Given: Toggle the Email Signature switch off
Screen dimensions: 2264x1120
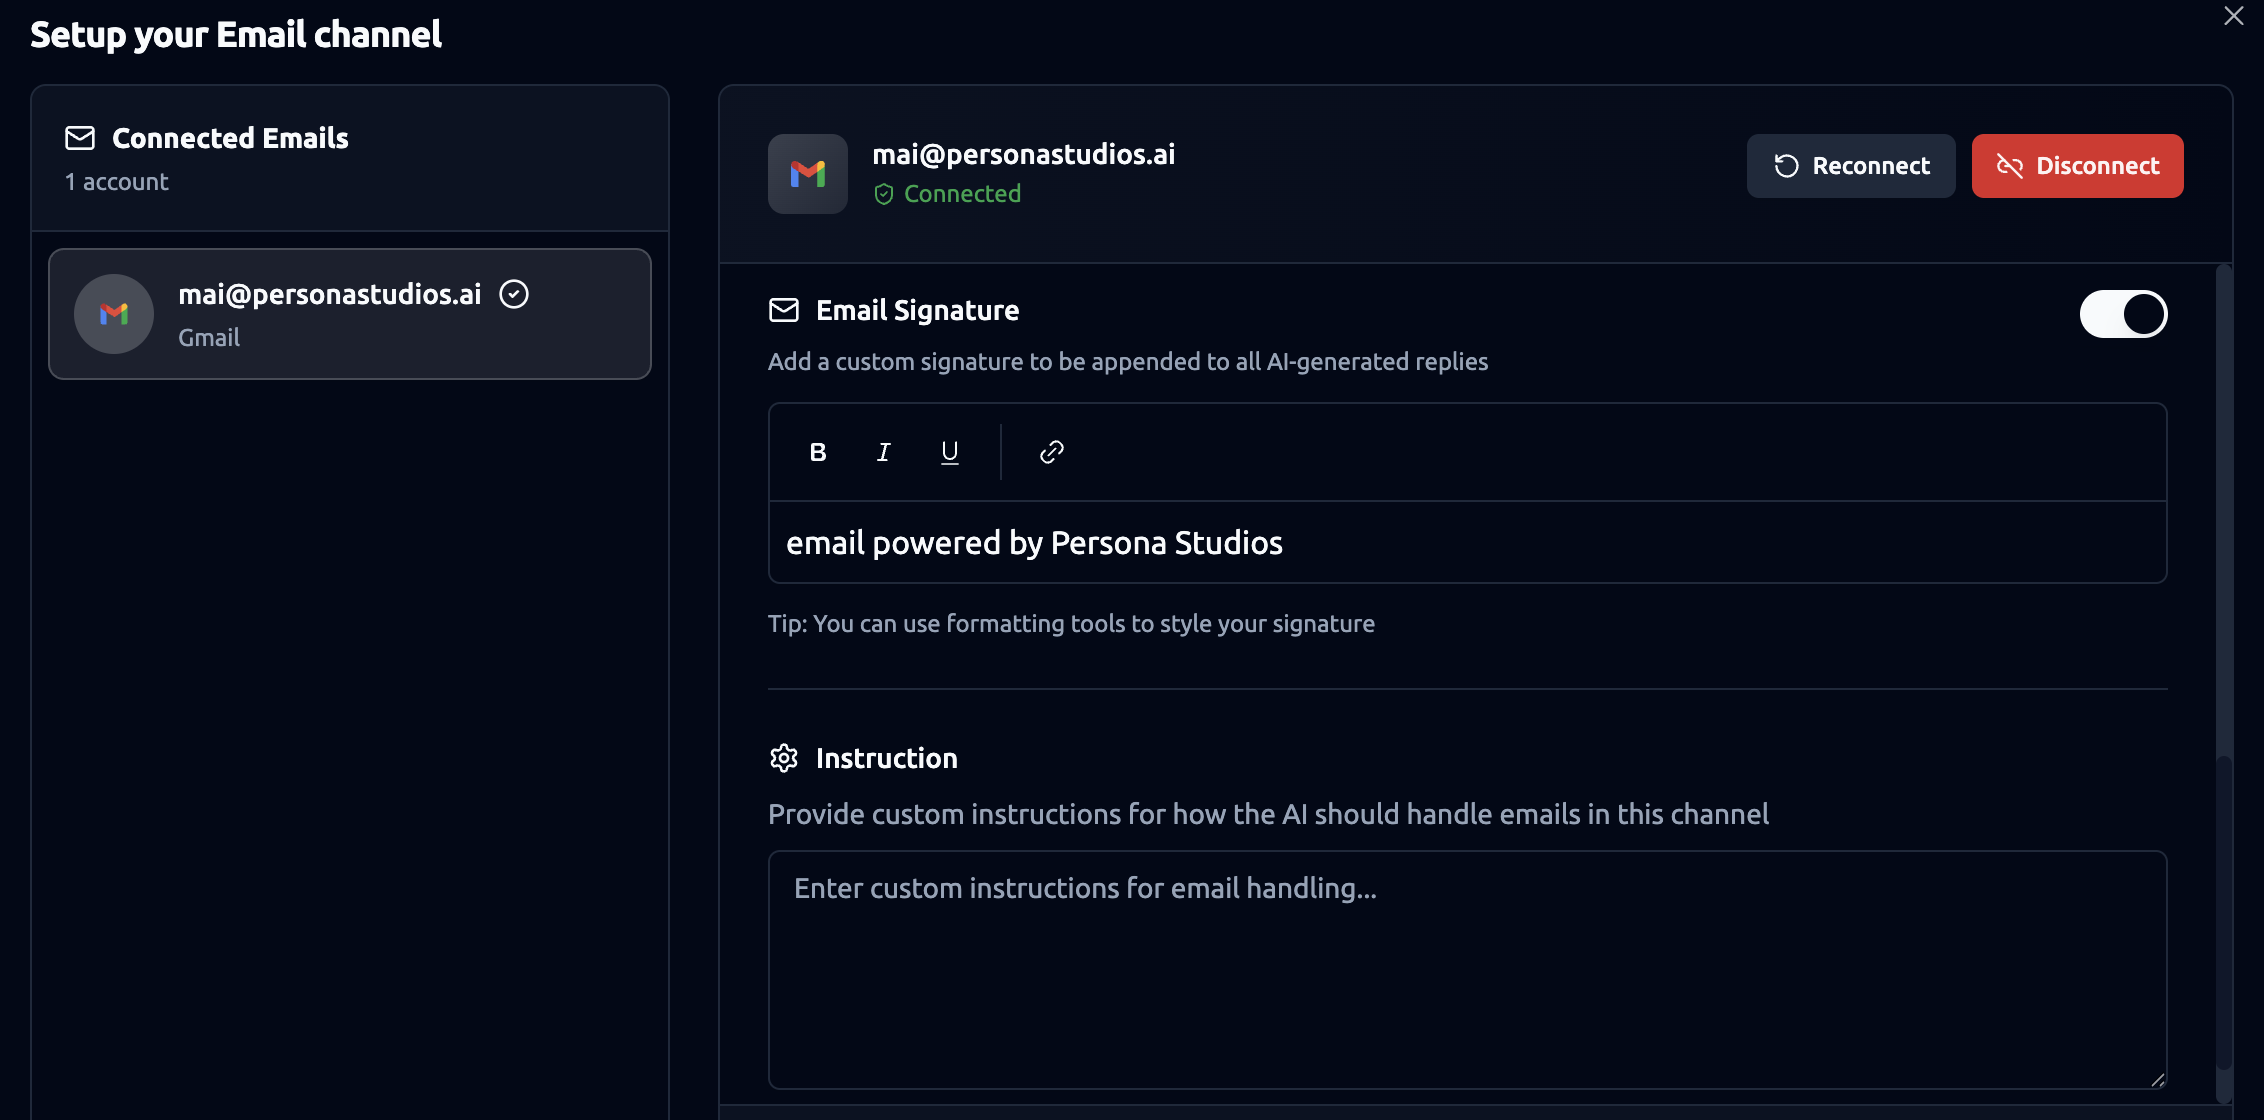Looking at the screenshot, I should (2123, 314).
